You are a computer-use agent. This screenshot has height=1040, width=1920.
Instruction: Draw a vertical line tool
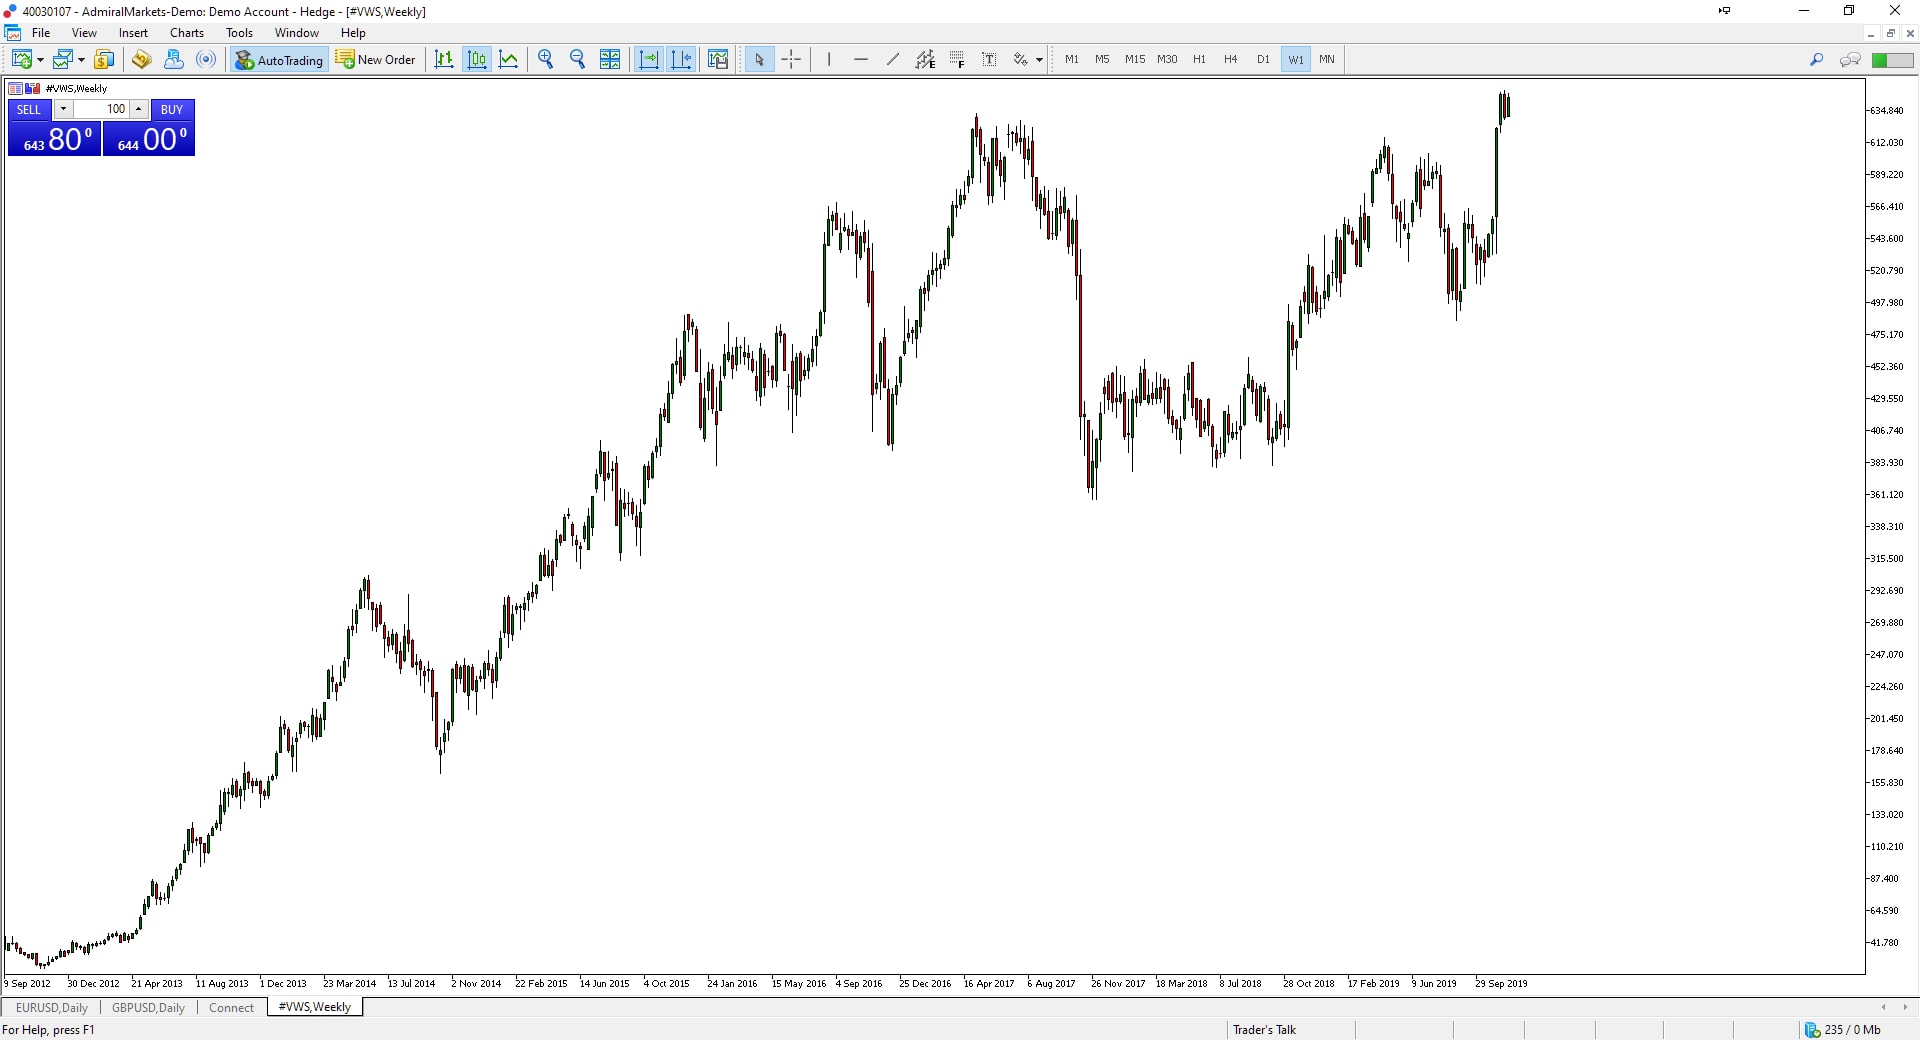click(829, 59)
